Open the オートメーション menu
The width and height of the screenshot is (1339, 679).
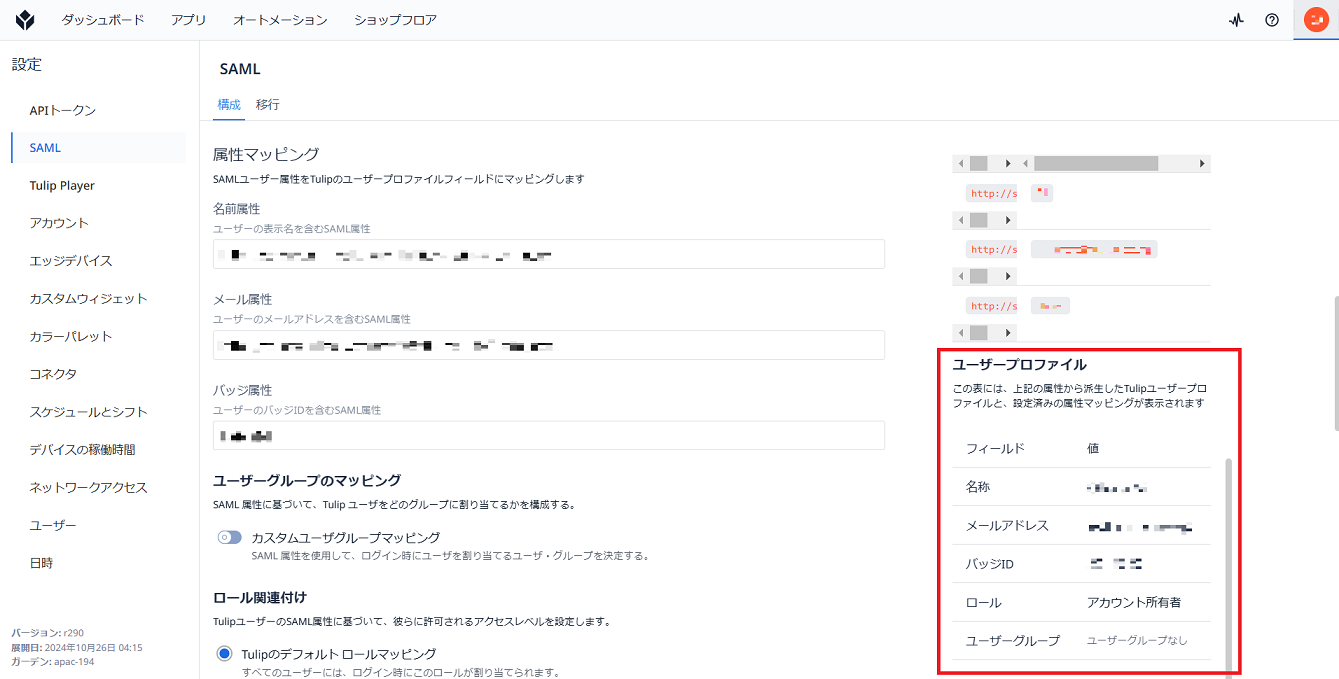[x=280, y=20]
